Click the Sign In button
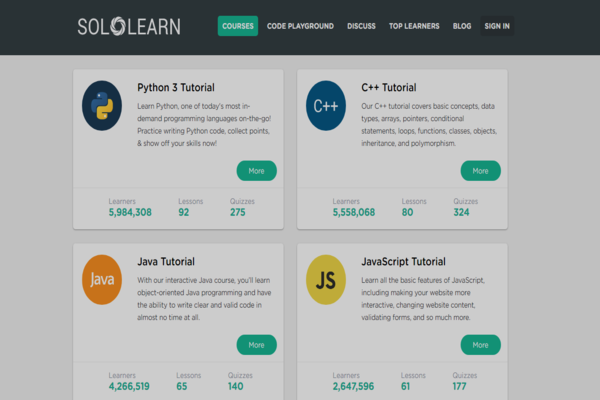The width and height of the screenshot is (600, 400). (497, 26)
